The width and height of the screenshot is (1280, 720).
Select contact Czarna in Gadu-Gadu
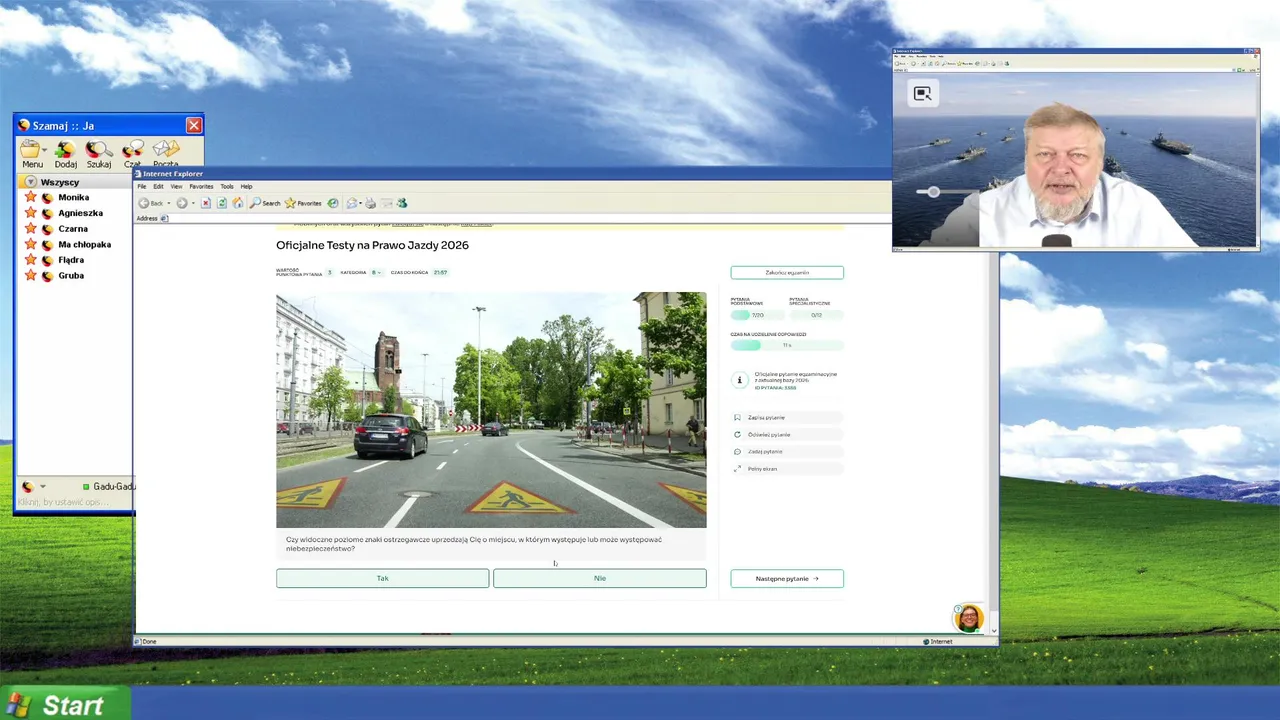(73, 229)
